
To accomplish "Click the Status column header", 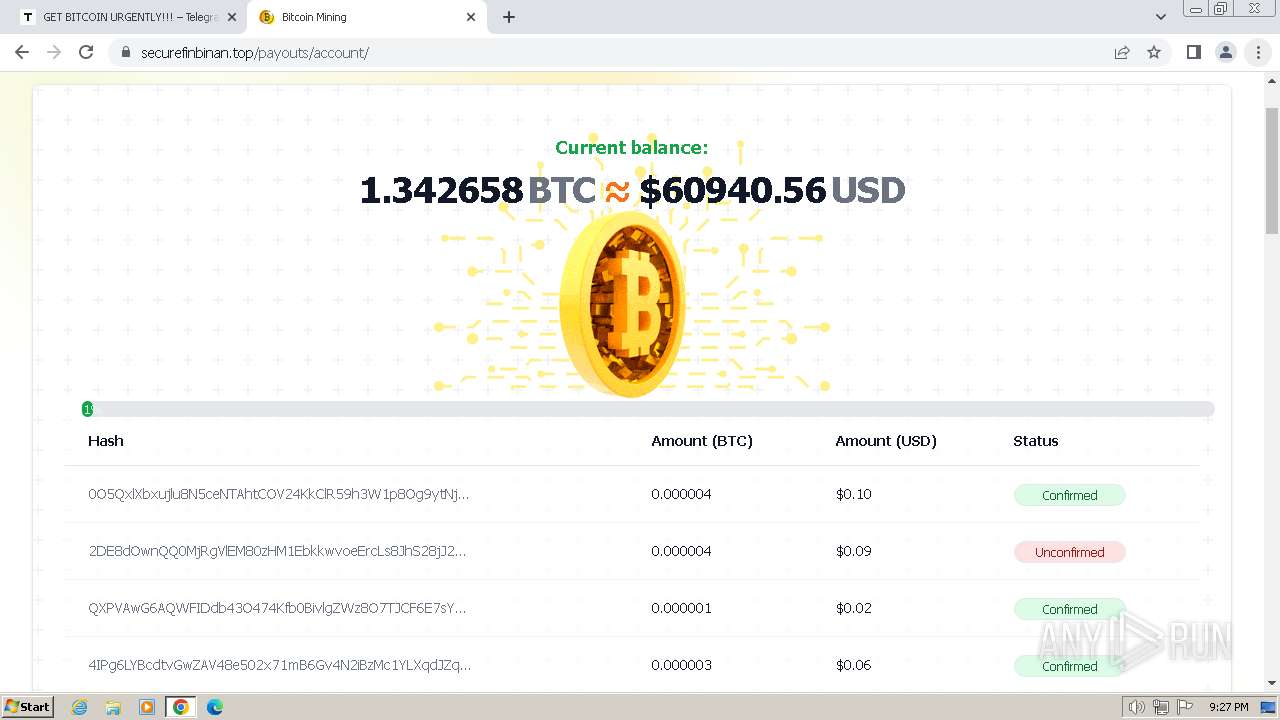I will pos(1036,441).
